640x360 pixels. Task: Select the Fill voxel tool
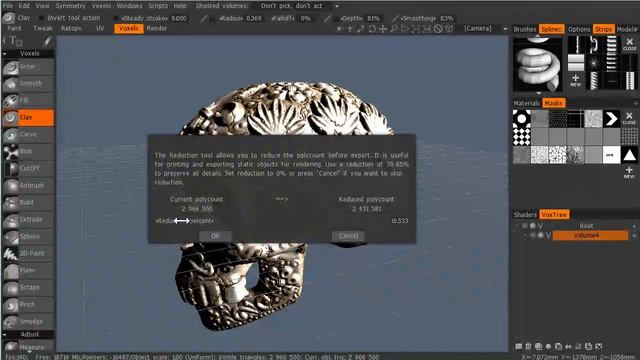(28, 100)
